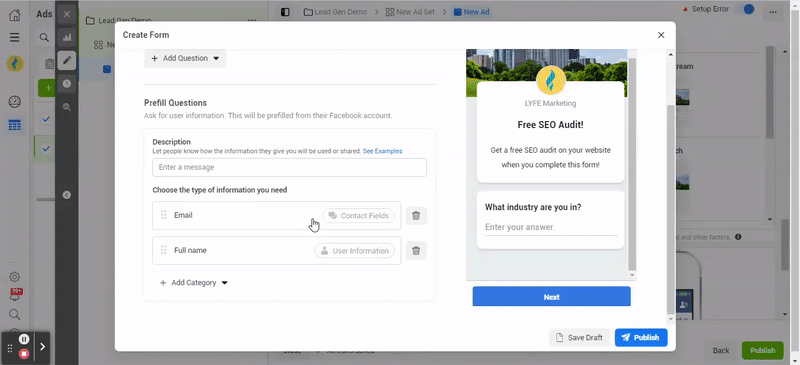
Task: Click the industry answer field in preview
Action: (551, 227)
